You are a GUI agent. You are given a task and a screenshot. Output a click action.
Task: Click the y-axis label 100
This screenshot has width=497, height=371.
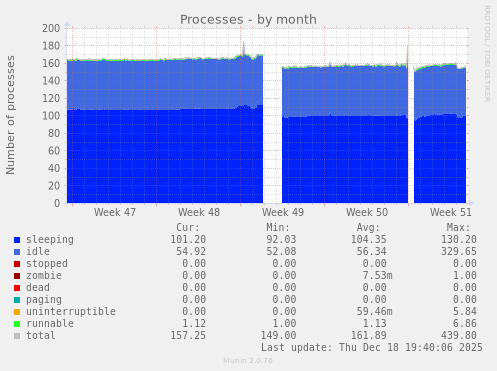coord(51,116)
